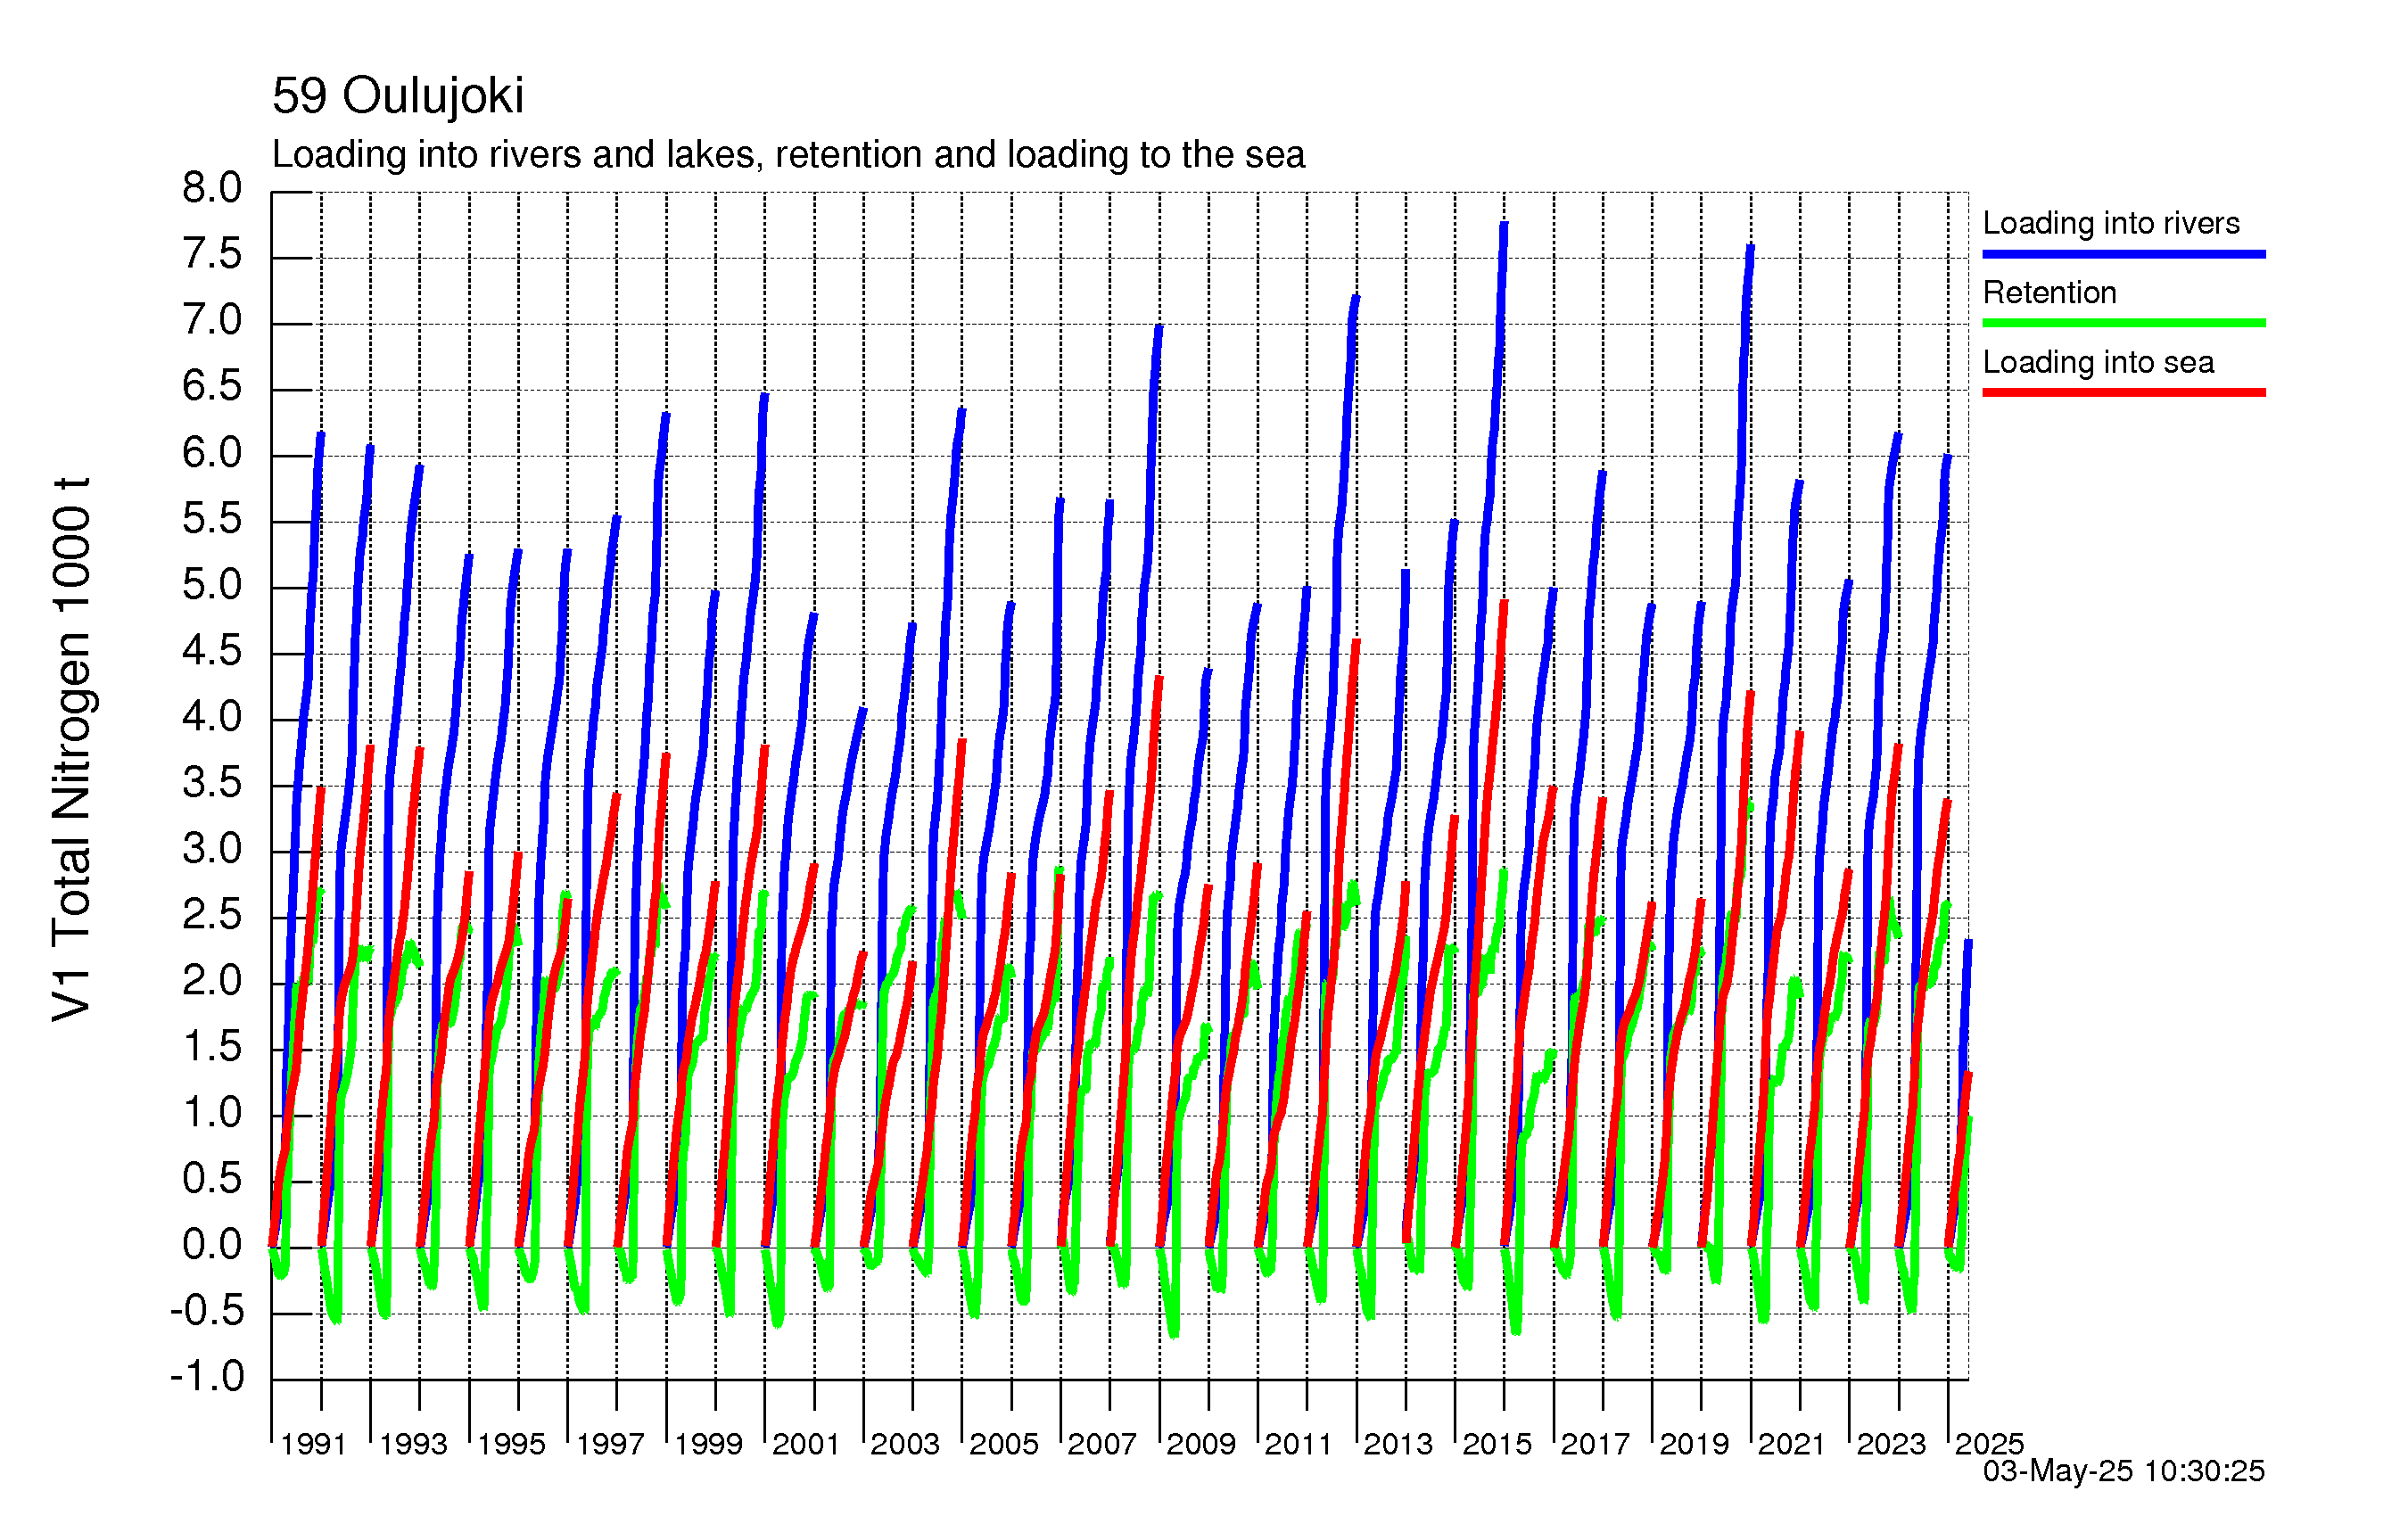Select the subtitle 'Loading into rivers and lakes, retention...'
The width and height of the screenshot is (2408, 1516).
point(788,155)
